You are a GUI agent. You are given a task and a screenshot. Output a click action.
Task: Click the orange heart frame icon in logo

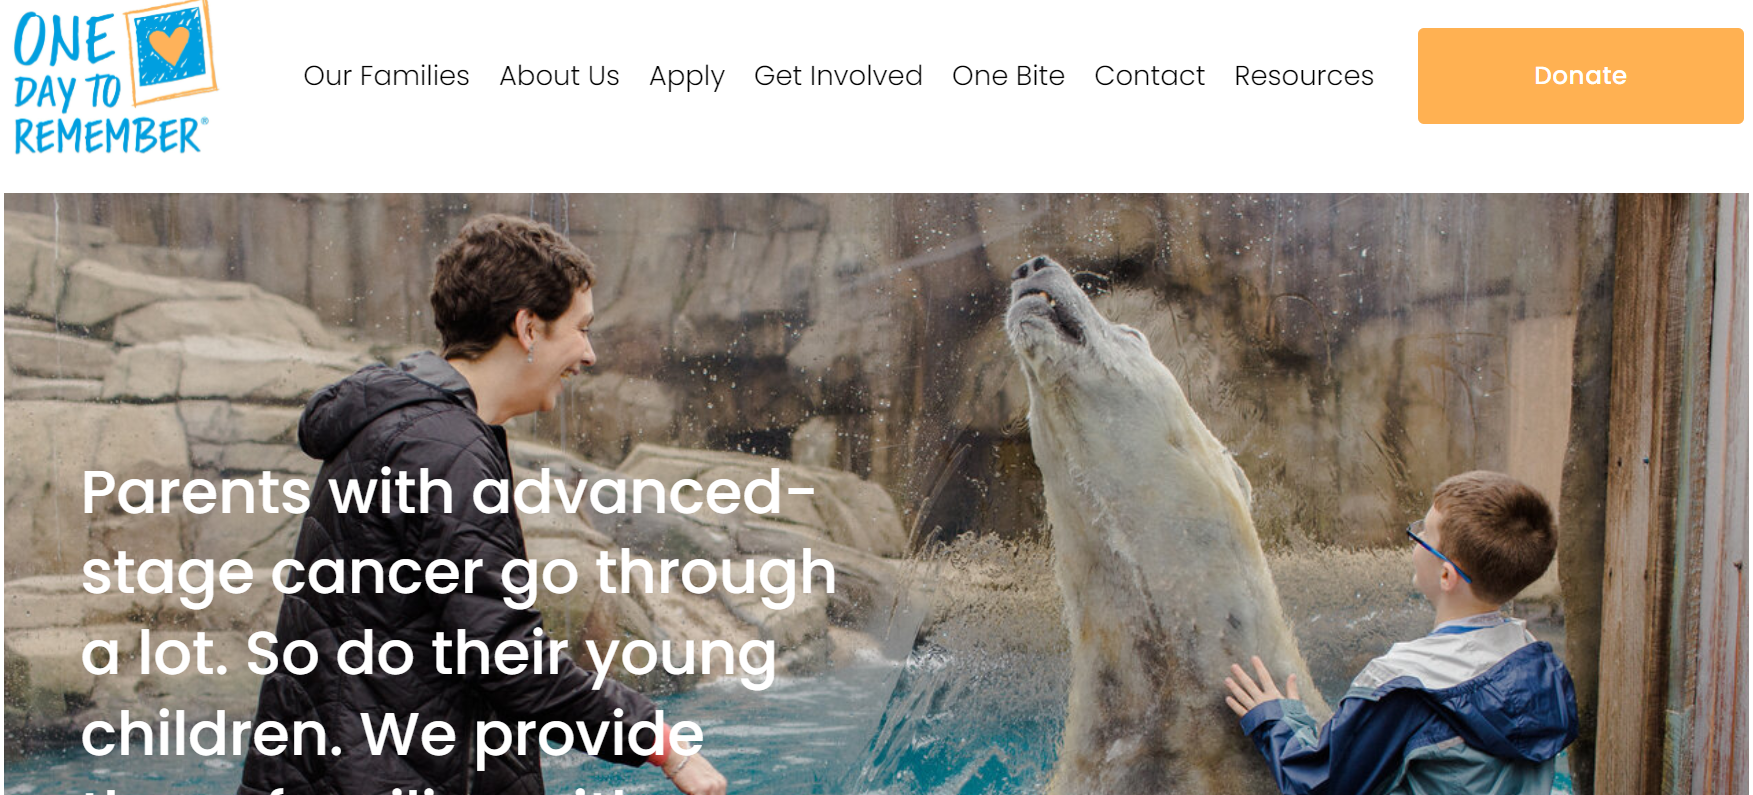(x=174, y=50)
